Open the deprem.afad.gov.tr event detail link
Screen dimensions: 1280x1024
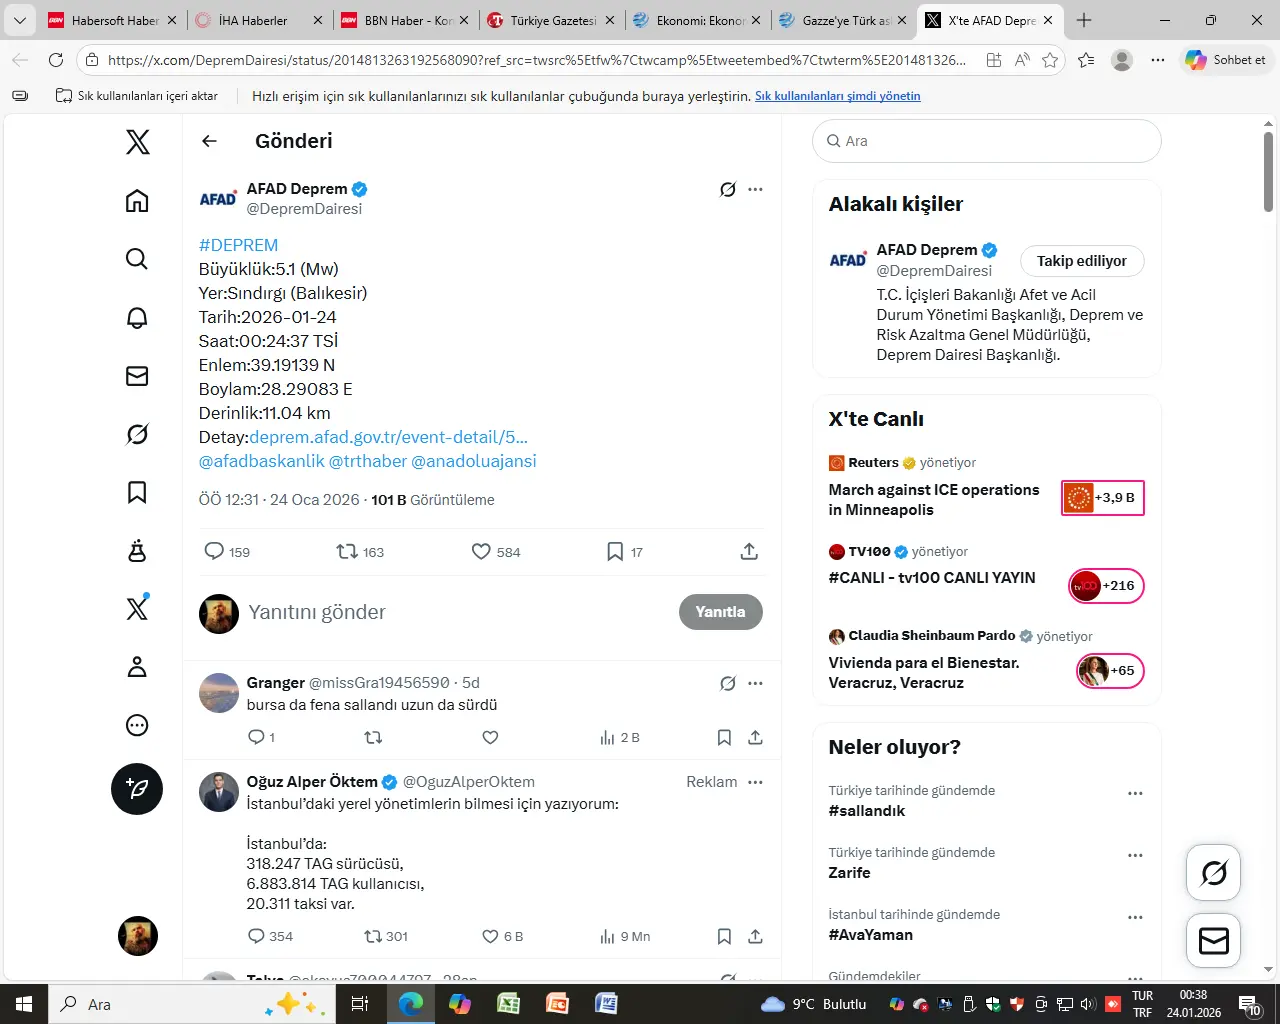[x=388, y=437]
